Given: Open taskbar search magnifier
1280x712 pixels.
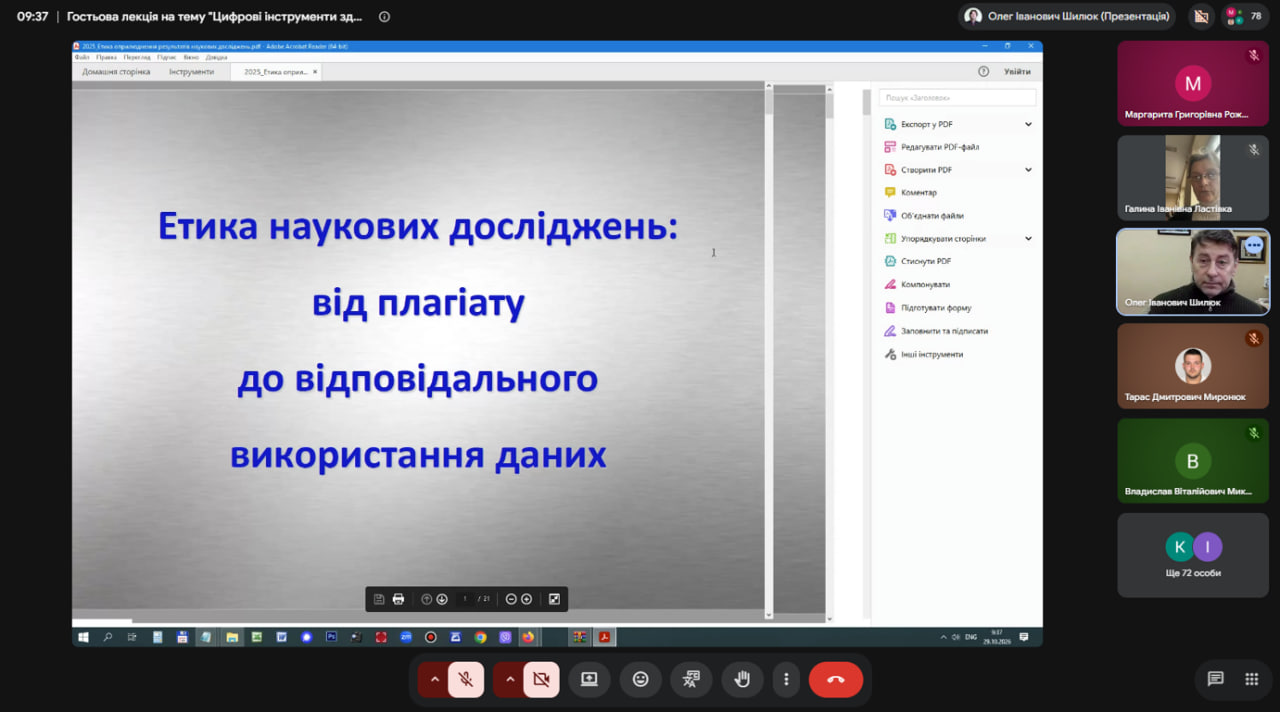Looking at the screenshot, I should [x=108, y=637].
